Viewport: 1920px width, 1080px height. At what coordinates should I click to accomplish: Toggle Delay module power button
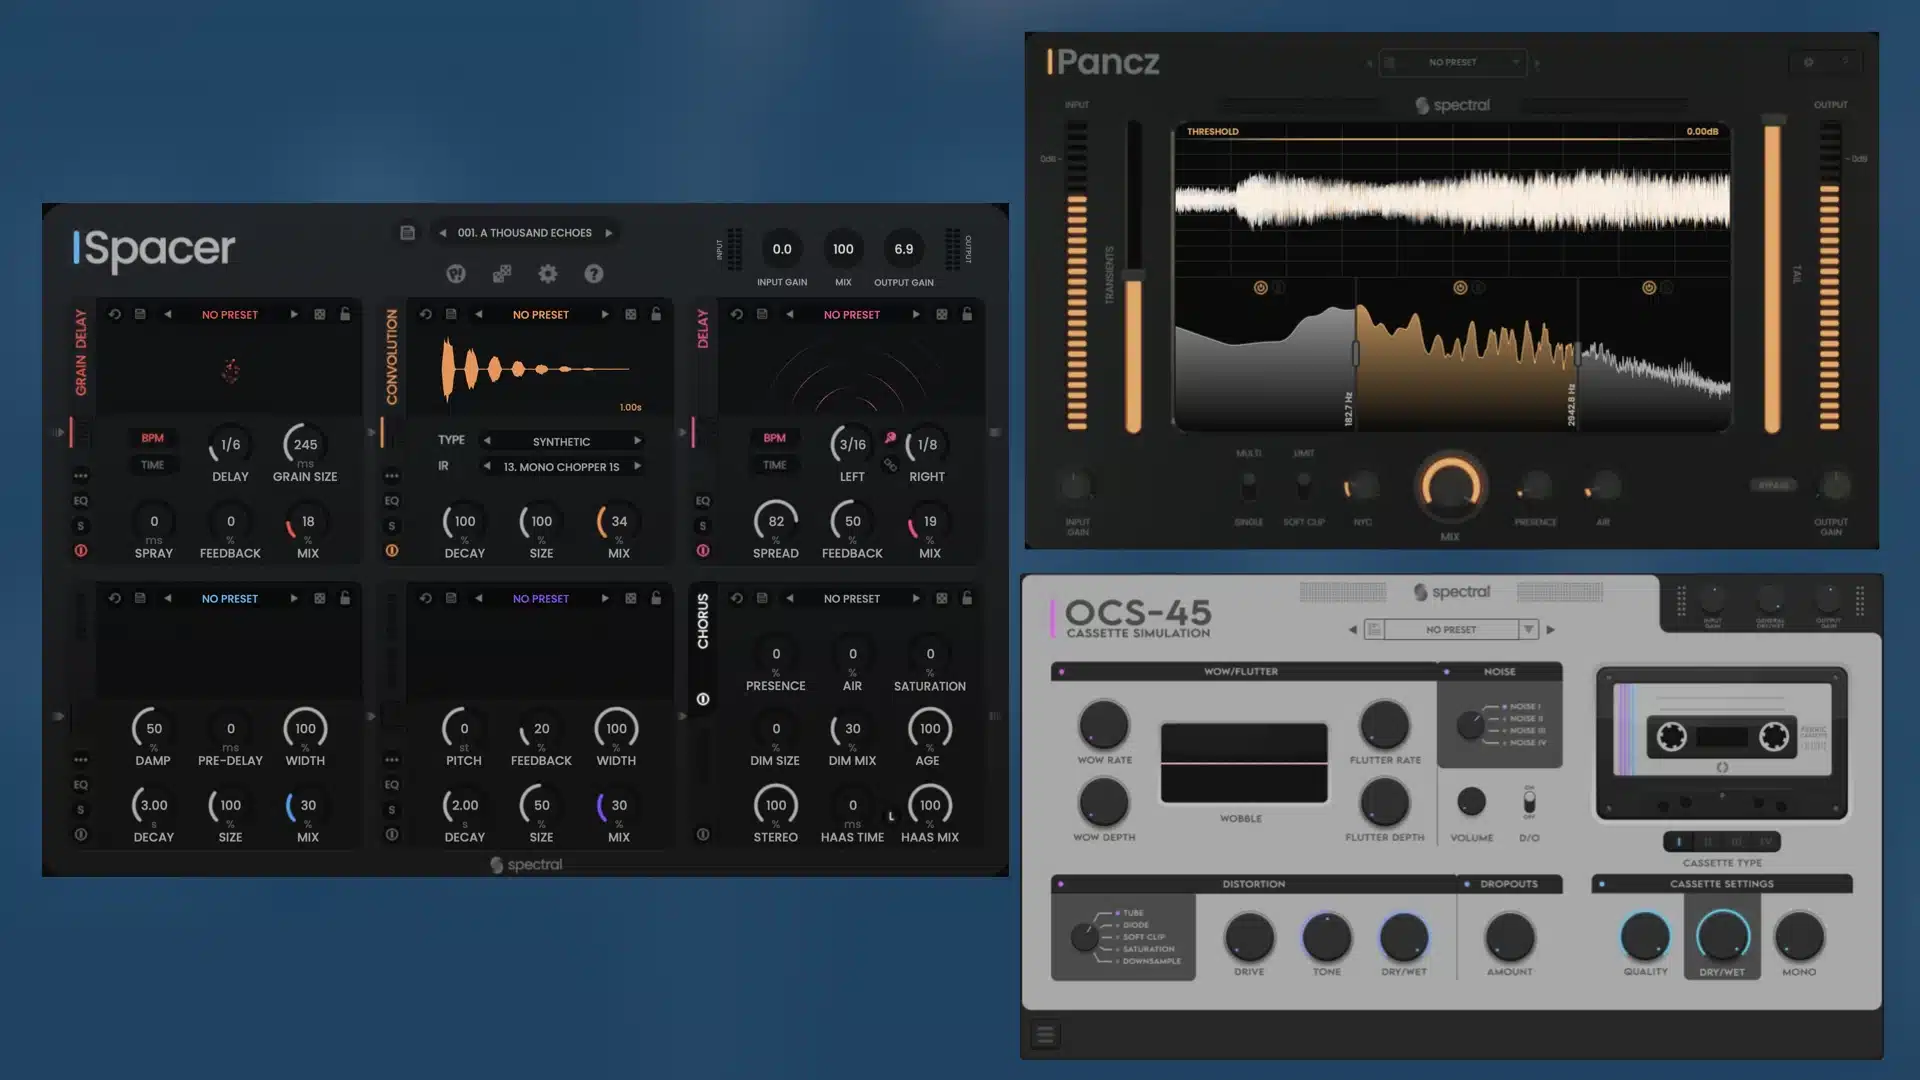(x=703, y=550)
